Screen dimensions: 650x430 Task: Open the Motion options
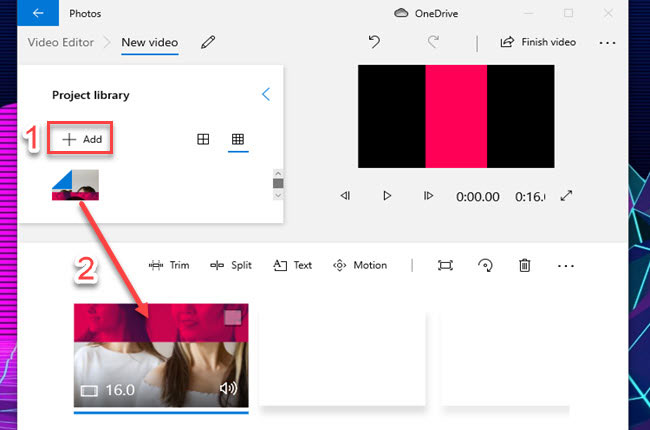pos(360,265)
